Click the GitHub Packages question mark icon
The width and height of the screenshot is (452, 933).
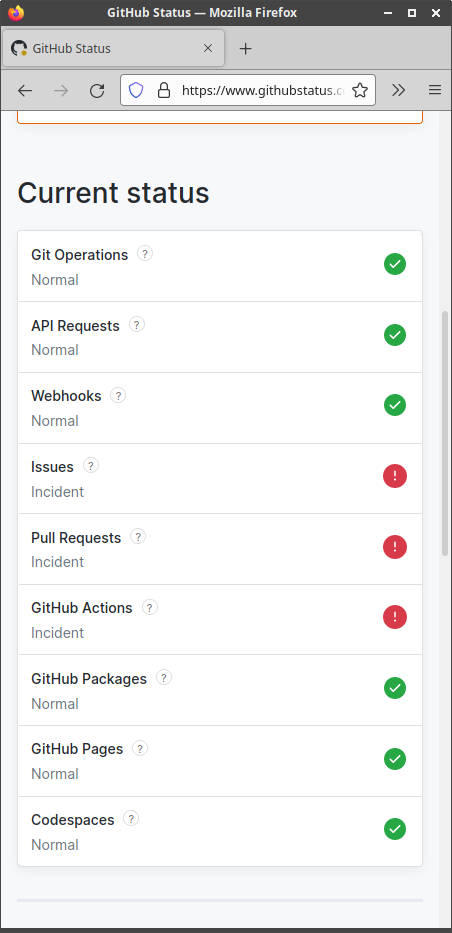point(164,678)
